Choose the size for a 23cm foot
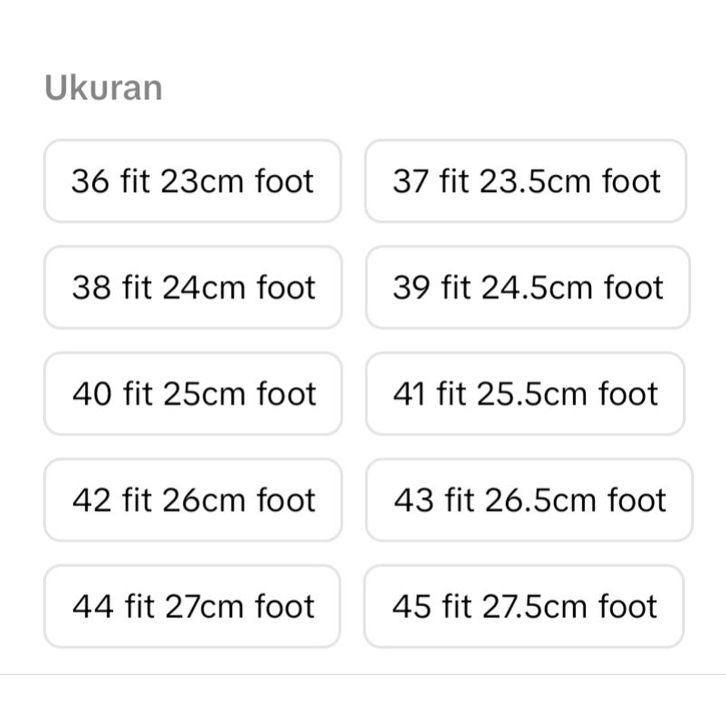The image size is (726, 726). (x=192, y=181)
